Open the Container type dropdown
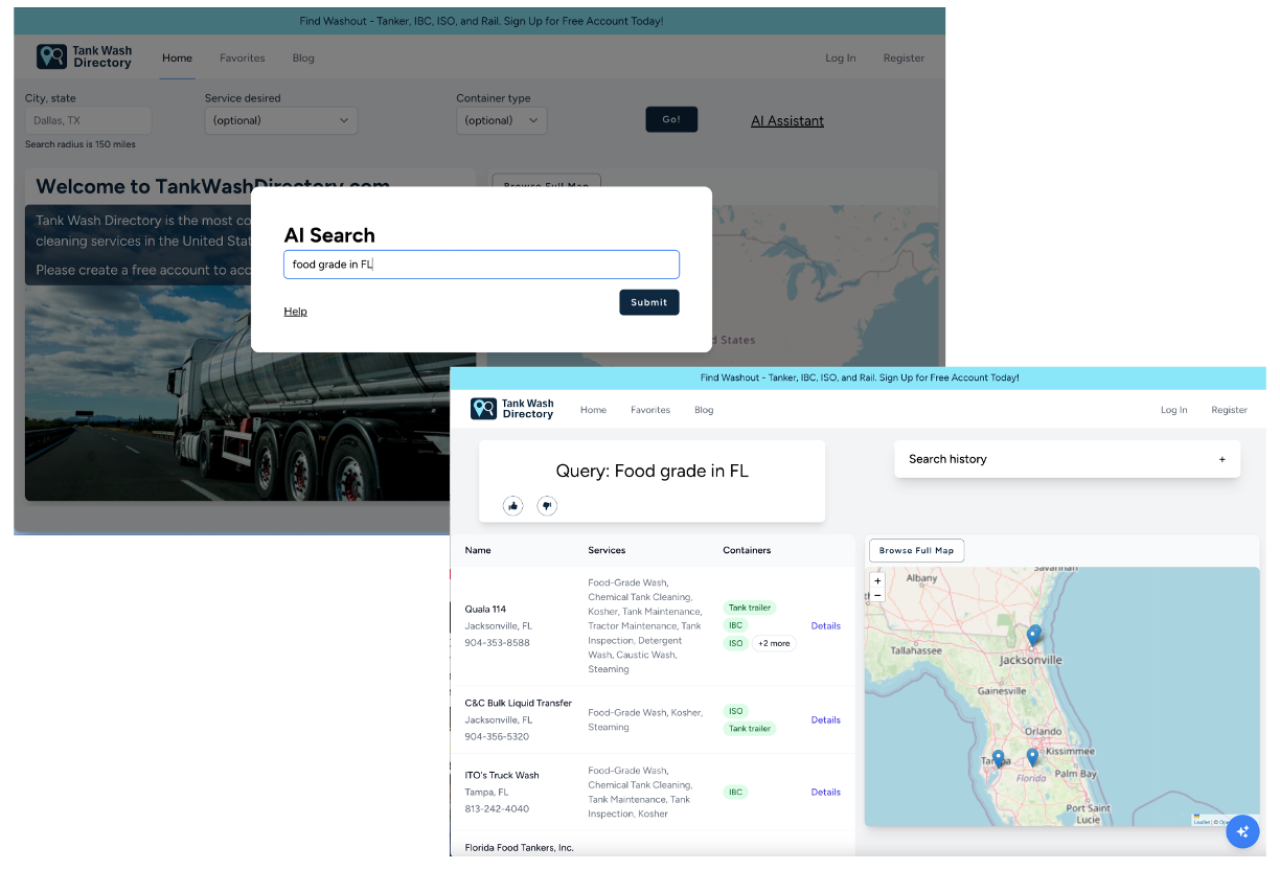This screenshot has height=870, width=1280. pos(501,121)
